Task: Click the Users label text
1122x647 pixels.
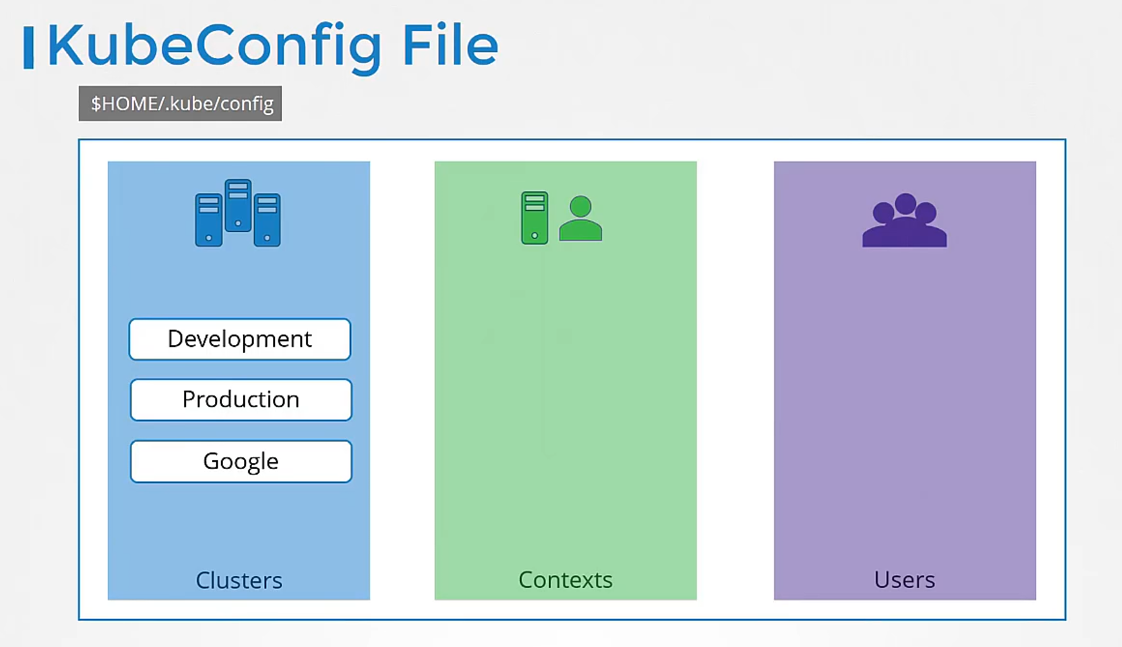Action: (x=904, y=580)
